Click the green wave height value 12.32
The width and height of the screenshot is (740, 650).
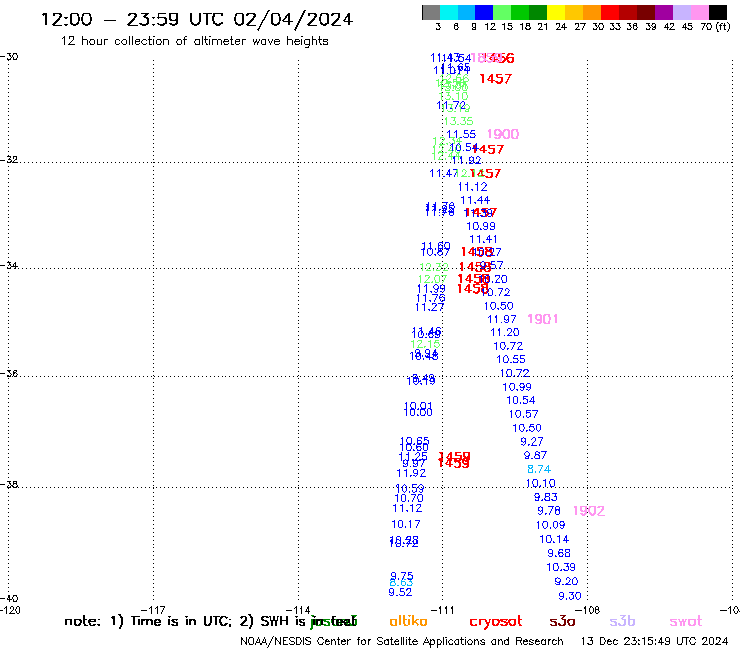coord(434,267)
